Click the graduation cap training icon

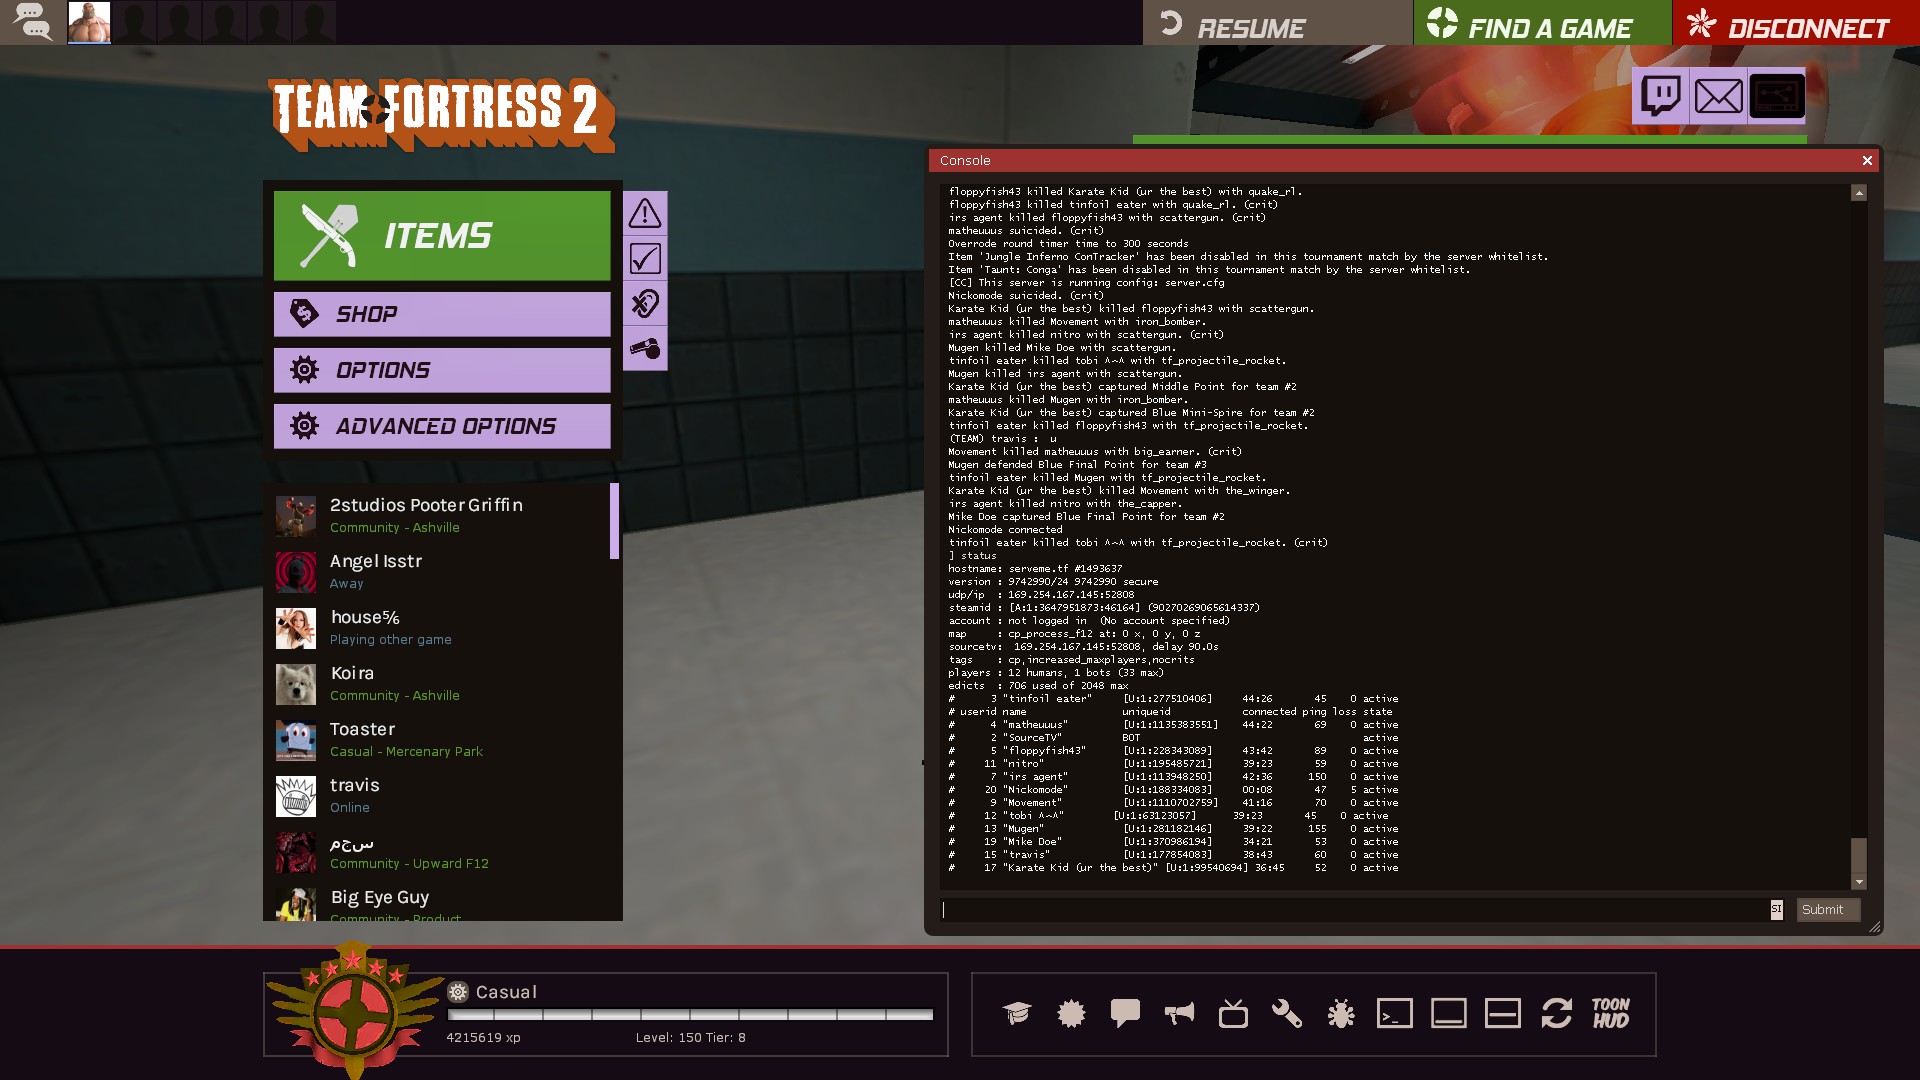(1017, 1014)
